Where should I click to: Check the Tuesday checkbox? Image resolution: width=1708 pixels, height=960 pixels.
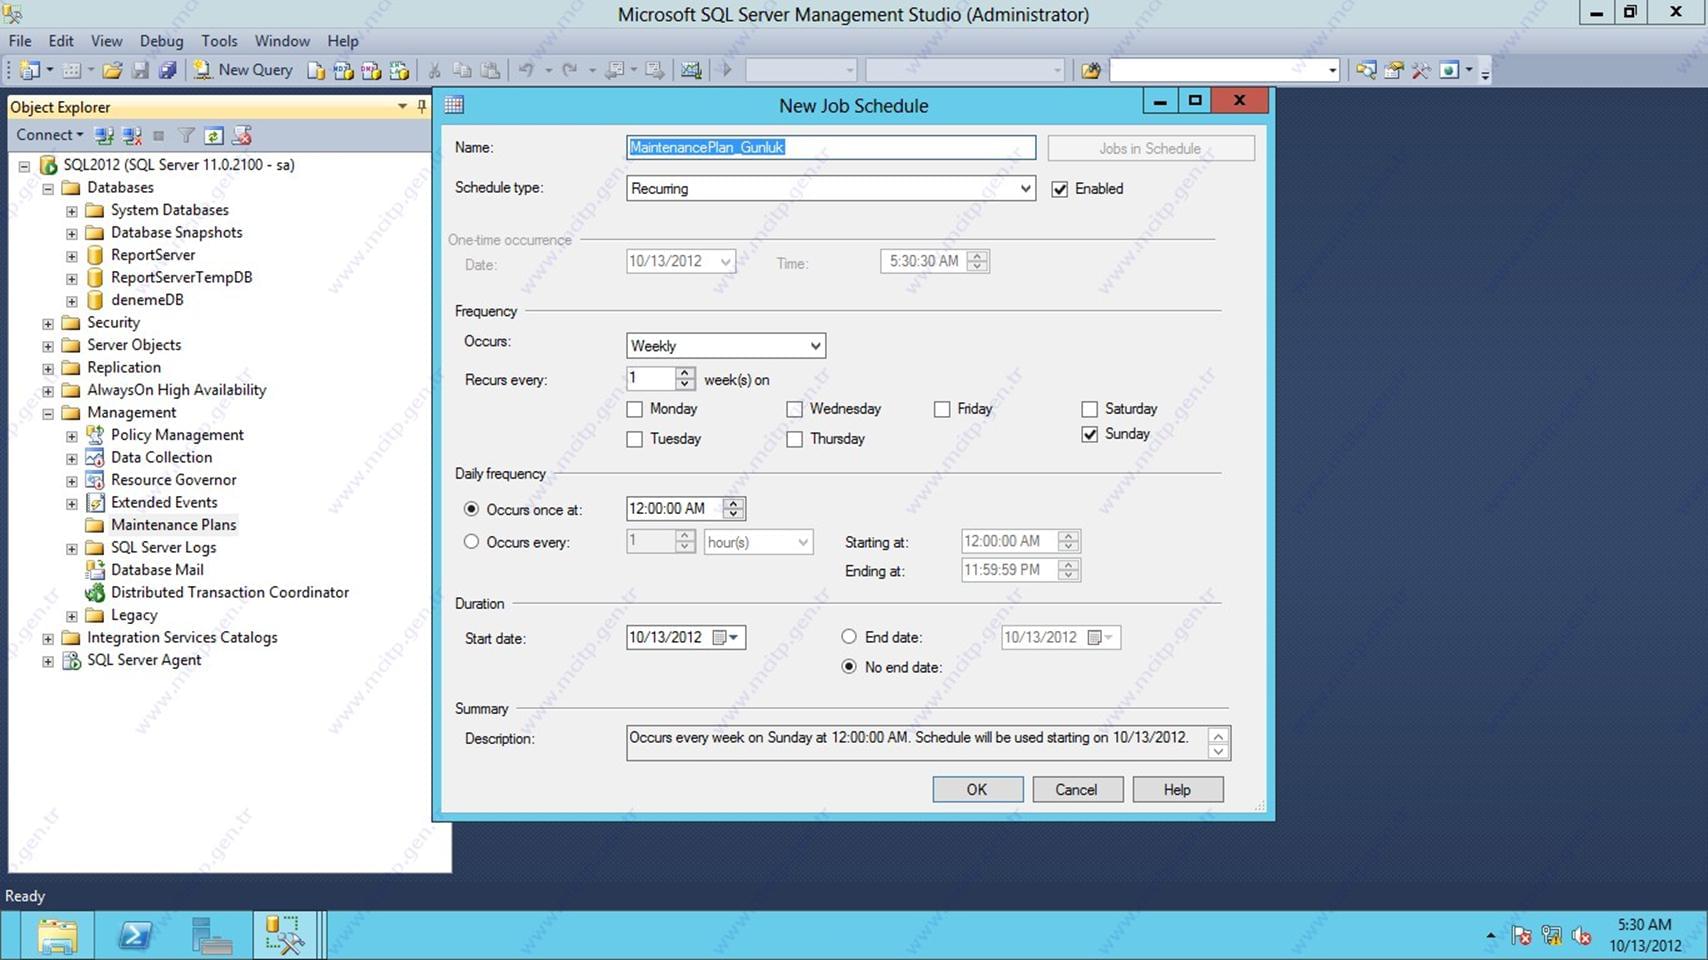pos(634,439)
